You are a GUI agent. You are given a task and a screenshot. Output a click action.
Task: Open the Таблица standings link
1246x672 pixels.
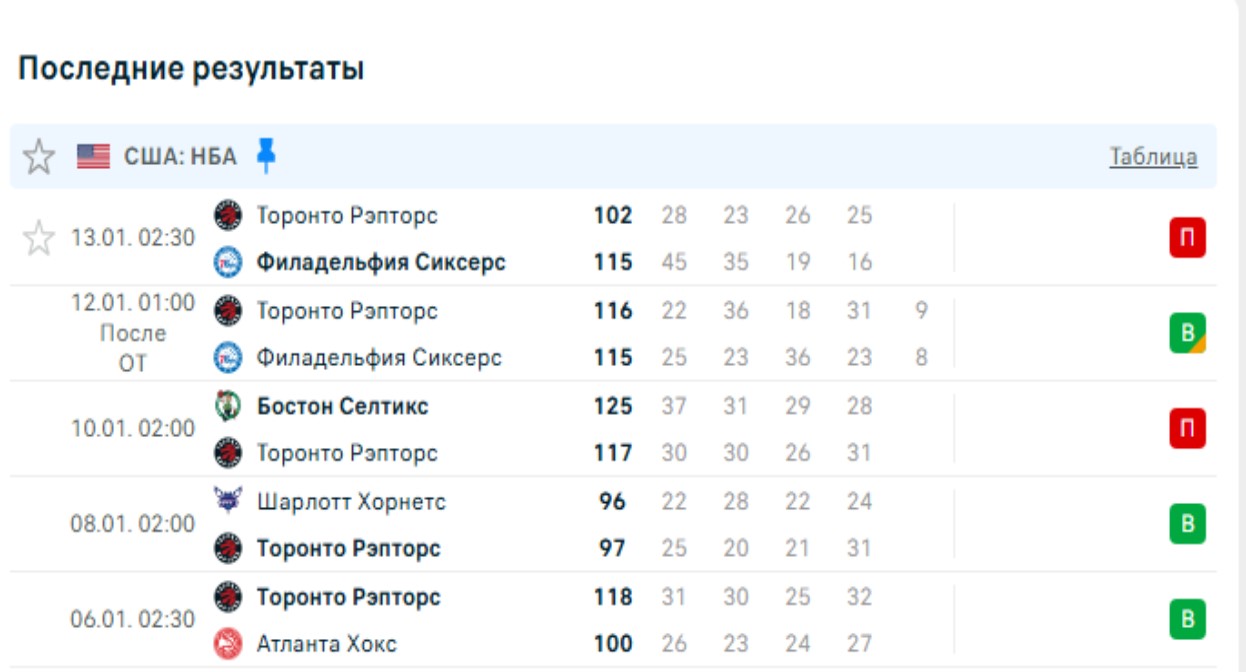click(1153, 157)
